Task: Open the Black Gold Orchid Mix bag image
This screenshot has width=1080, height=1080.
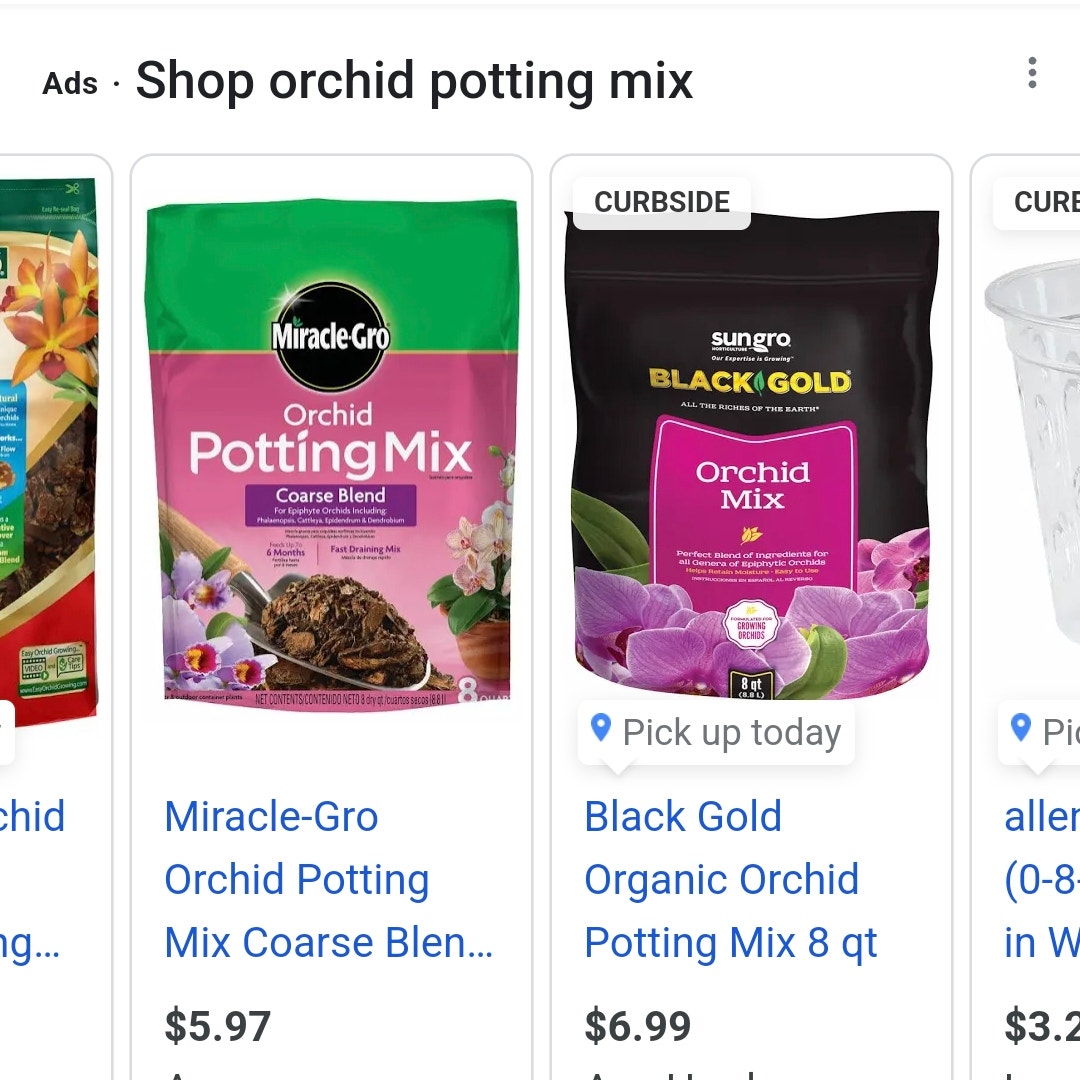Action: coord(751,455)
